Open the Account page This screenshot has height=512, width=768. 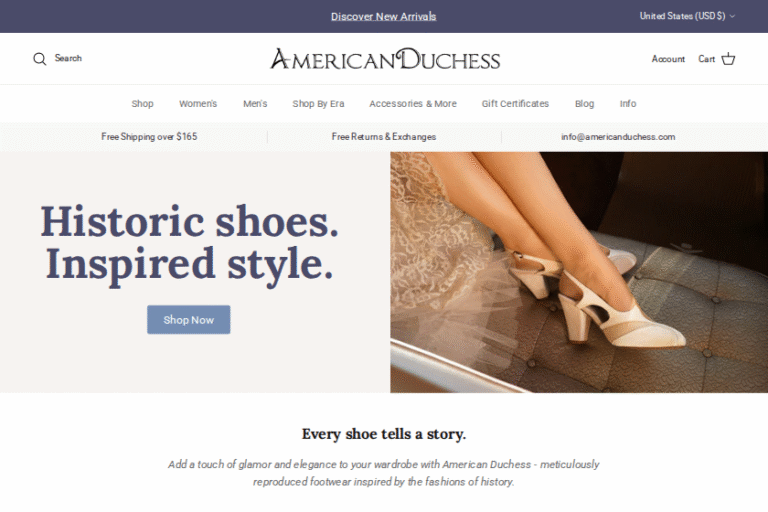tap(668, 59)
